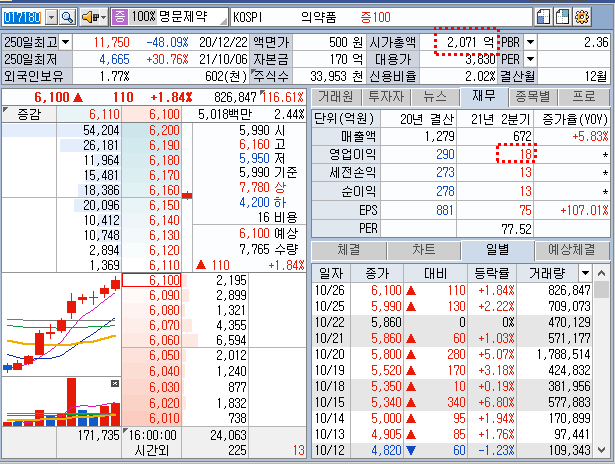Click the highlighted bid price 6,100
The height and width of the screenshot is (464, 615).
[x=152, y=280]
